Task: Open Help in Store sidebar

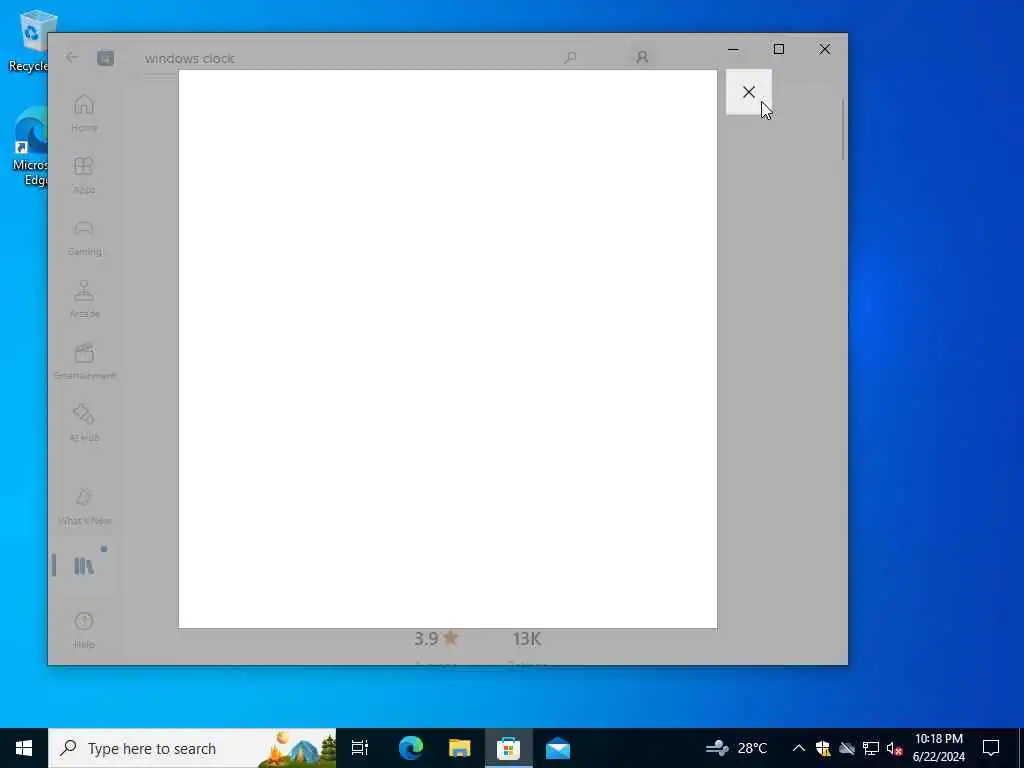Action: click(x=84, y=630)
